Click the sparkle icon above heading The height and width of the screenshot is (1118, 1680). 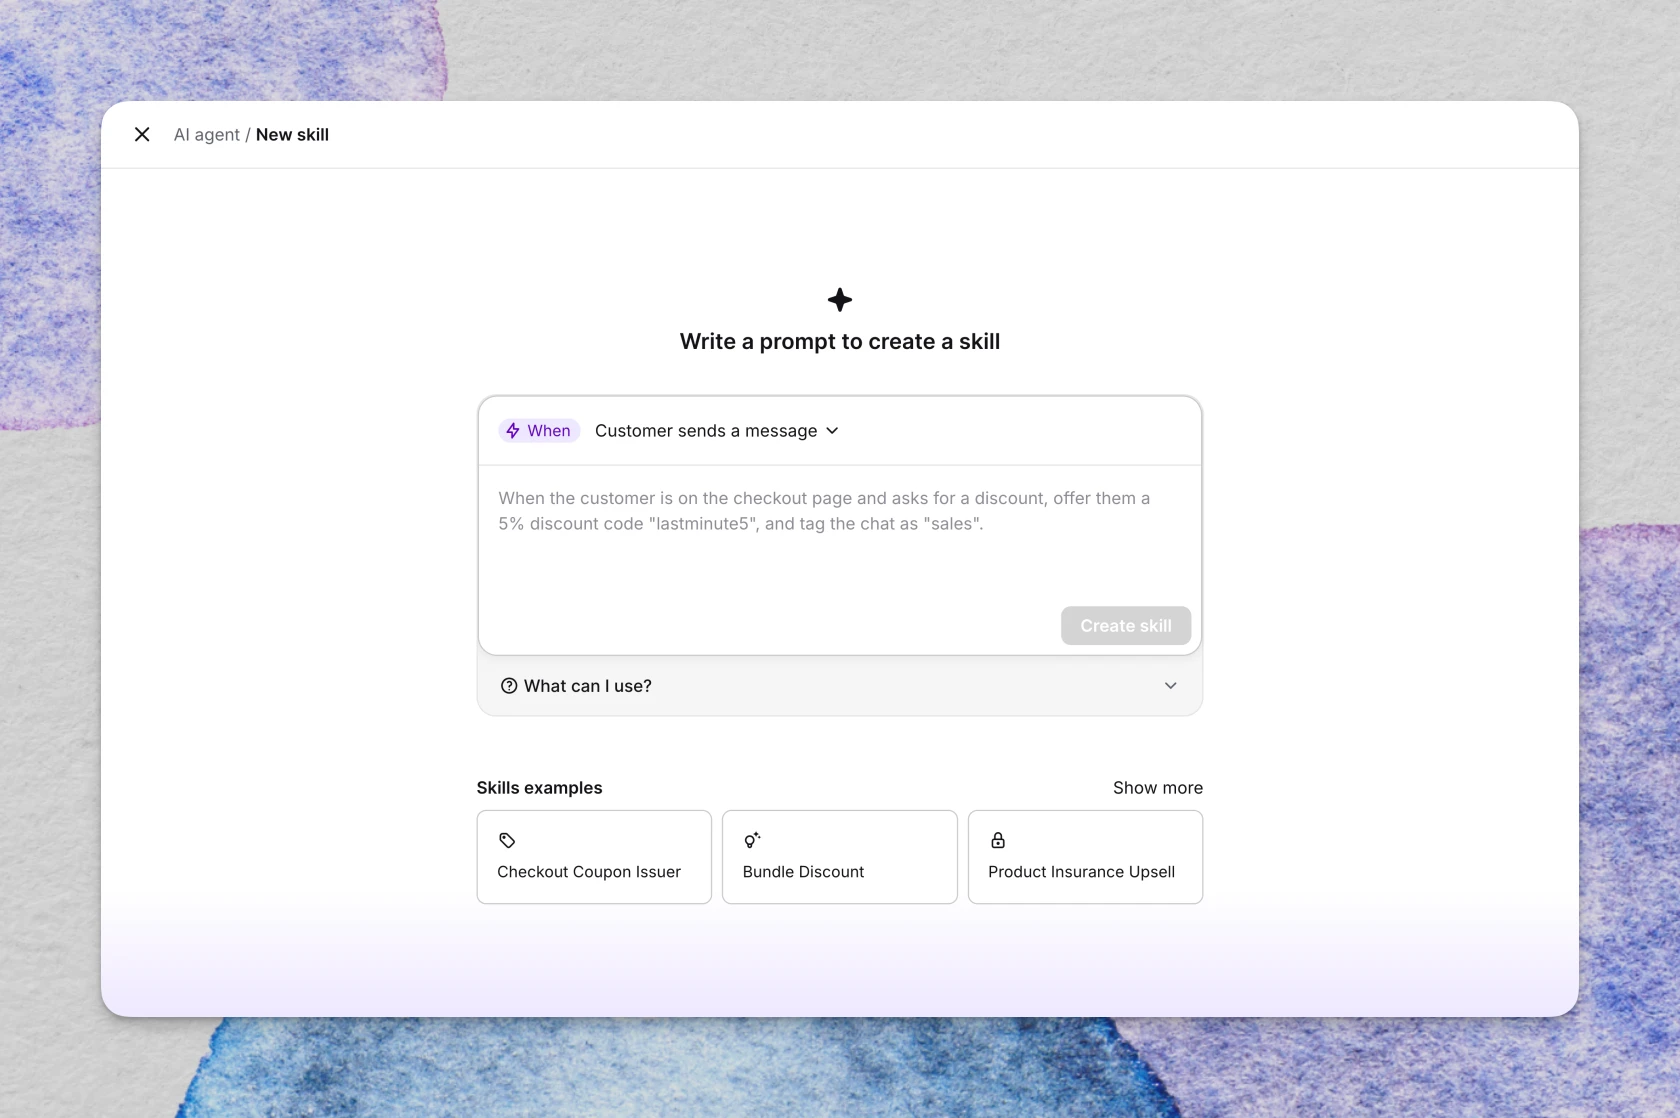840,299
